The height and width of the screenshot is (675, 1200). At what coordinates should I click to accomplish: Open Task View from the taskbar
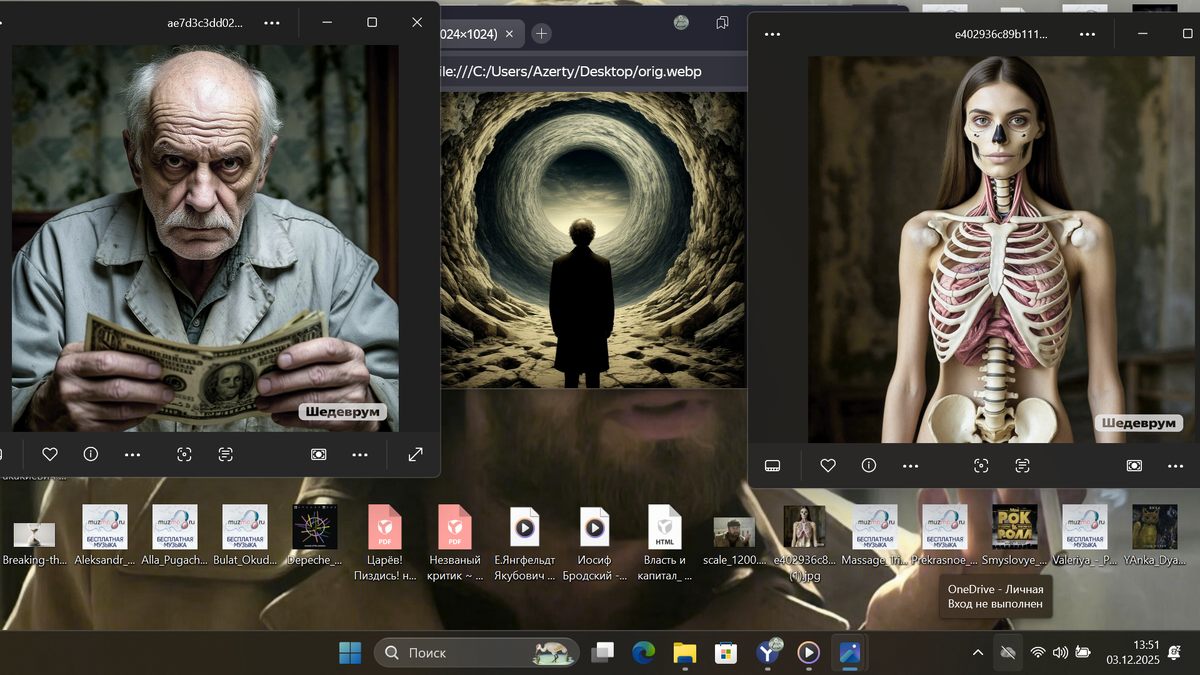click(x=602, y=653)
